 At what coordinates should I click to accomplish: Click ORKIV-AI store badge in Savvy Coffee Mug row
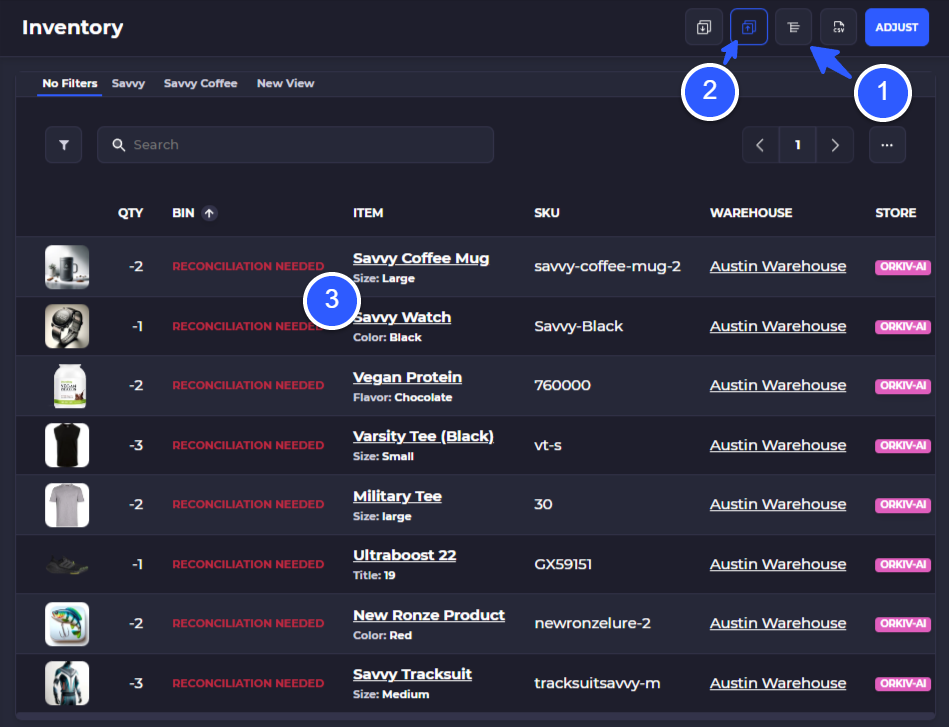pyautogui.click(x=902, y=267)
